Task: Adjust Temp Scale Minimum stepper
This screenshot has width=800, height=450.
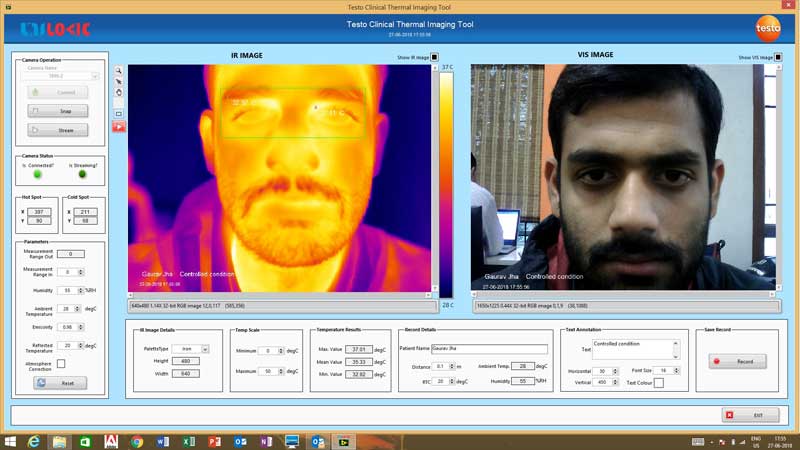Action: coord(281,351)
